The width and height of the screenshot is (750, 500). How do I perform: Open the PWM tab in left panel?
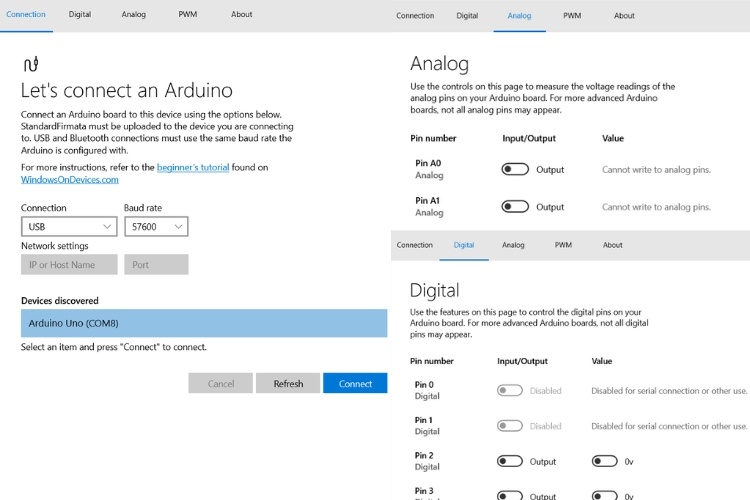coord(188,14)
